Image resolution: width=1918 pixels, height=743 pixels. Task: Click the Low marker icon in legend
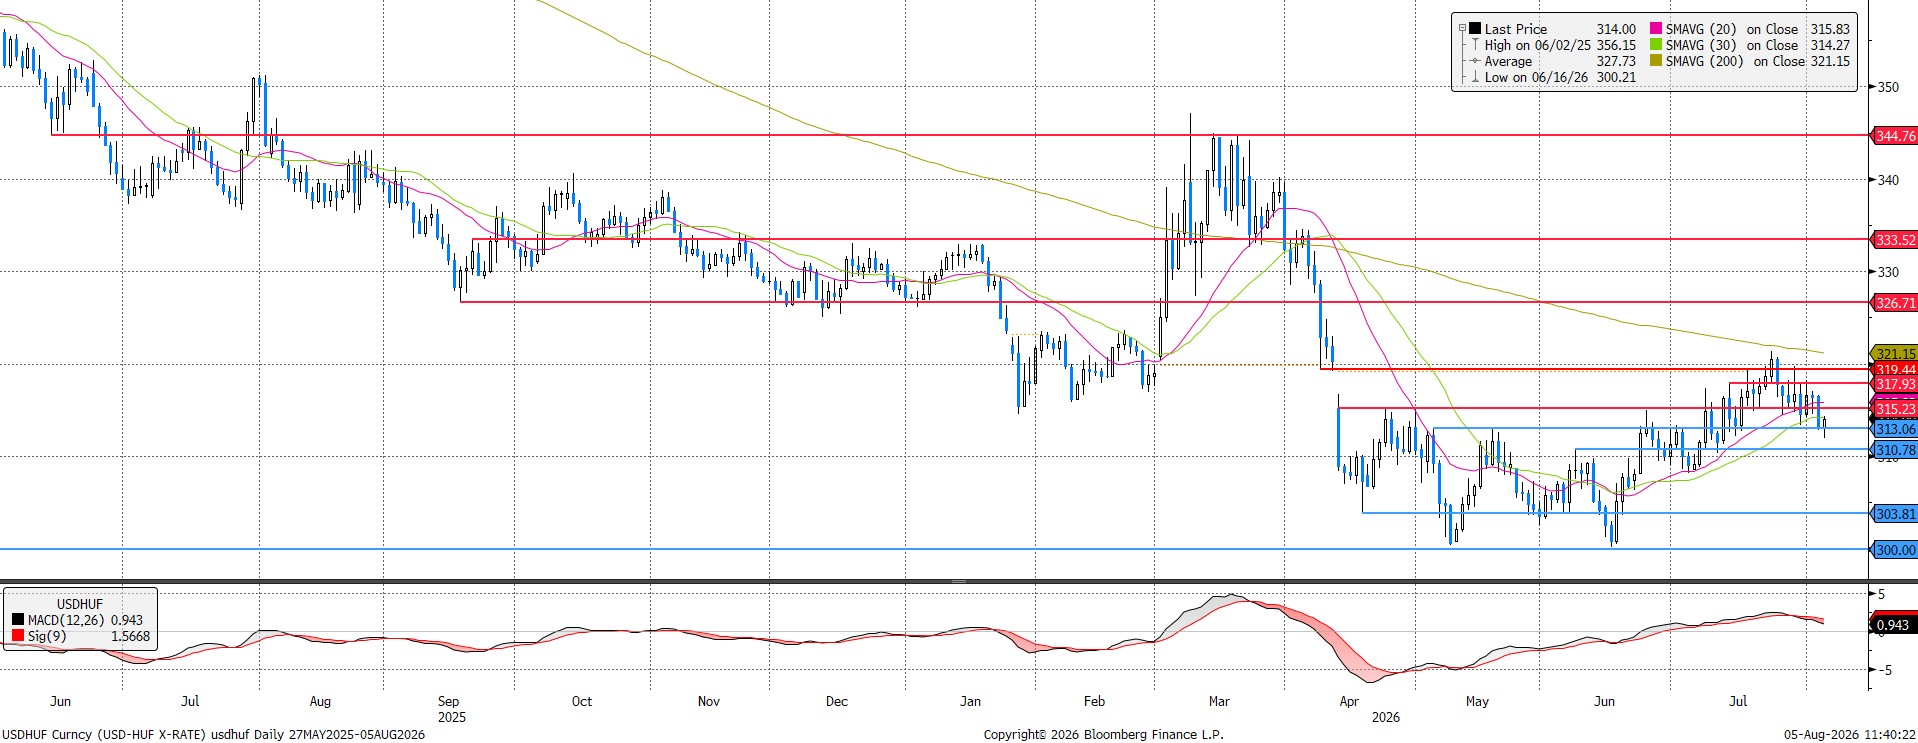[x=1475, y=76]
